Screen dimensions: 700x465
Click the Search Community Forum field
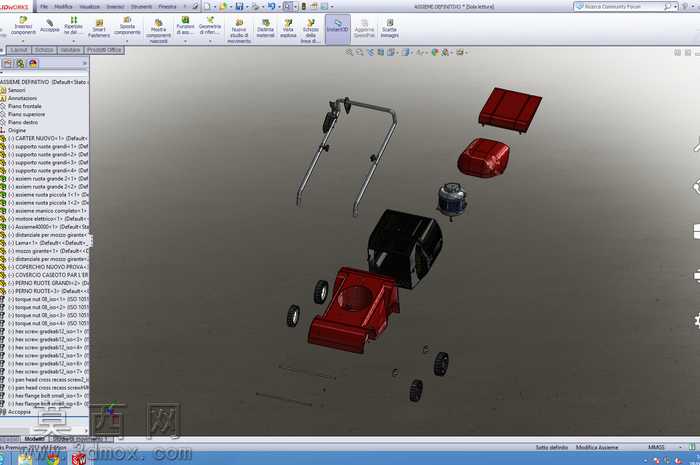[623, 7]
